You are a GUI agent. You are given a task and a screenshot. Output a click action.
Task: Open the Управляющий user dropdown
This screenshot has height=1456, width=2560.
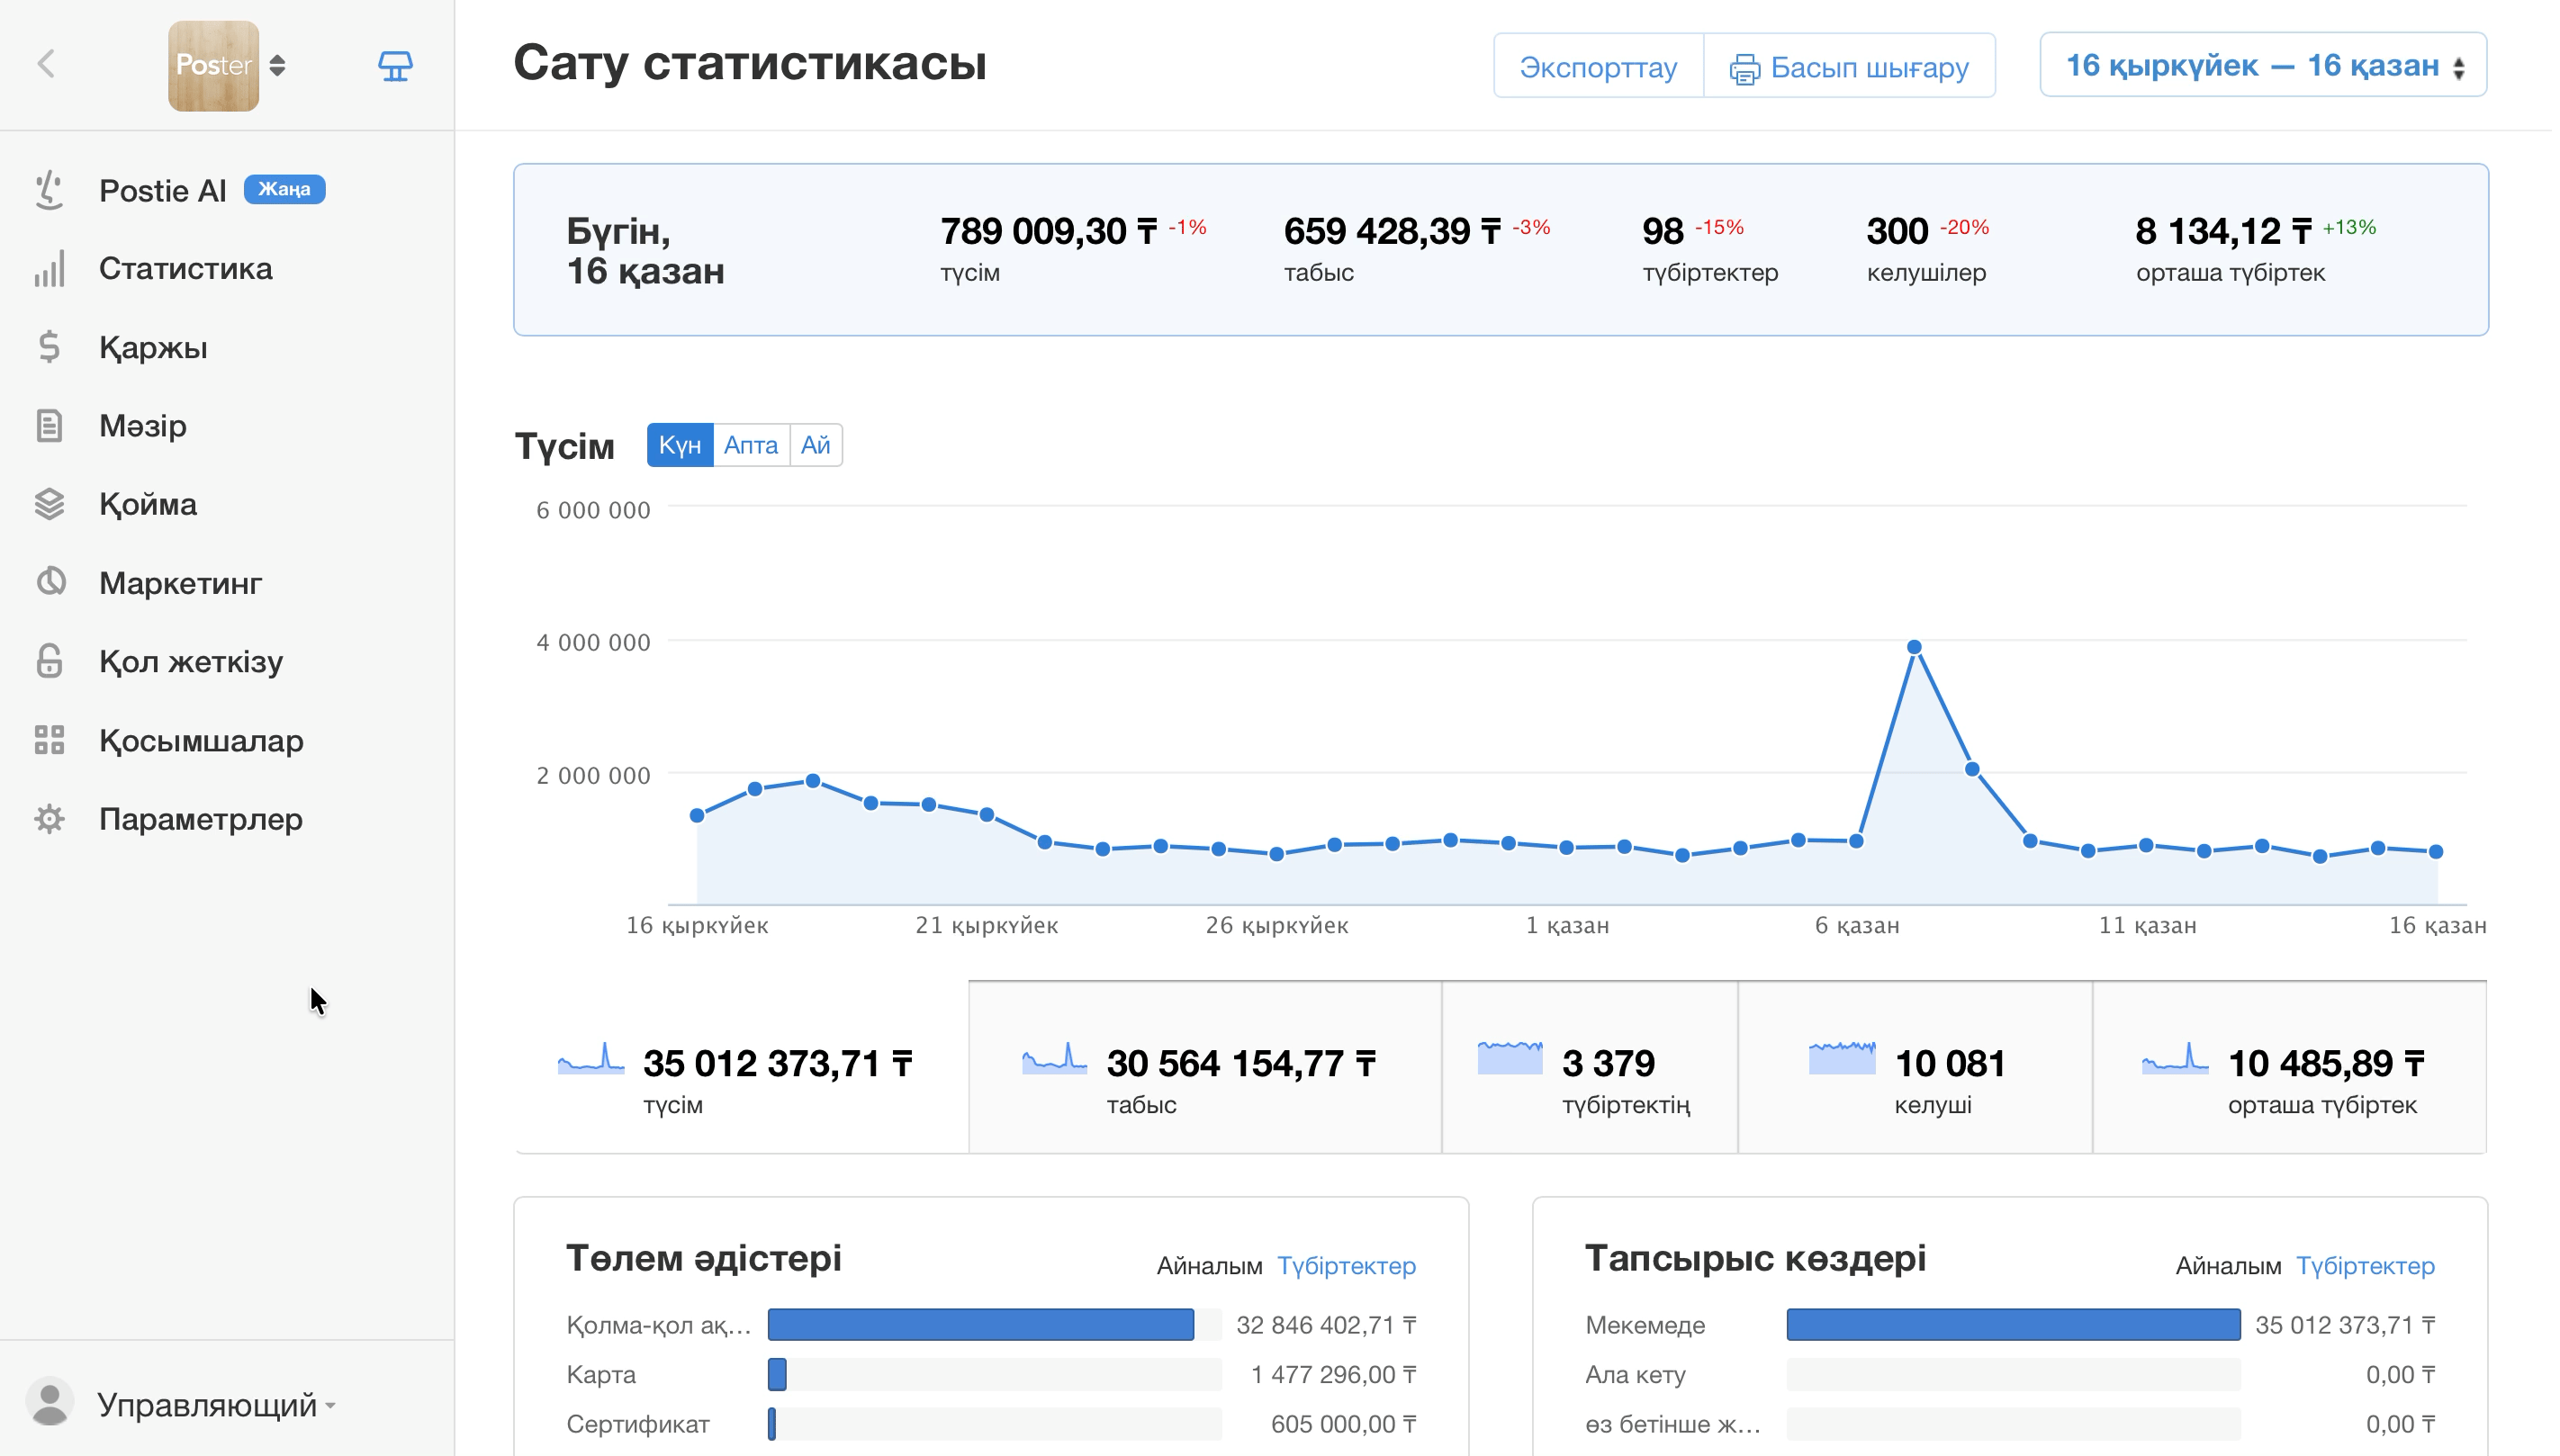[x=216, y=1405]
